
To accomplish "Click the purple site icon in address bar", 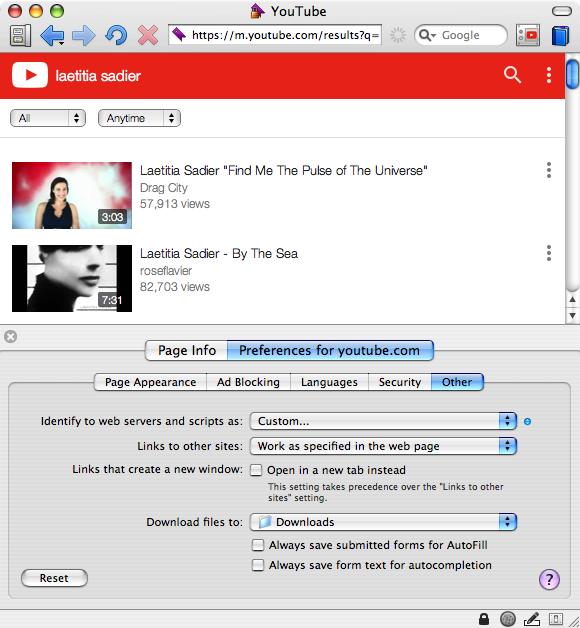I will tap(179, 35).
